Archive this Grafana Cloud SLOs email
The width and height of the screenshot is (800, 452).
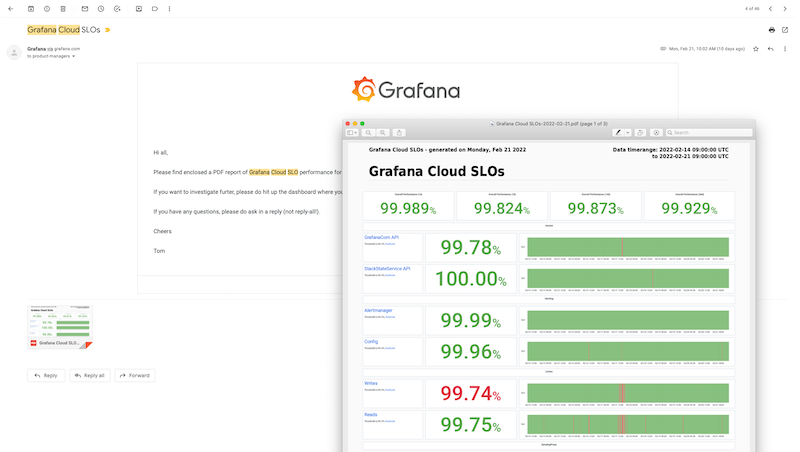(31, 8)
